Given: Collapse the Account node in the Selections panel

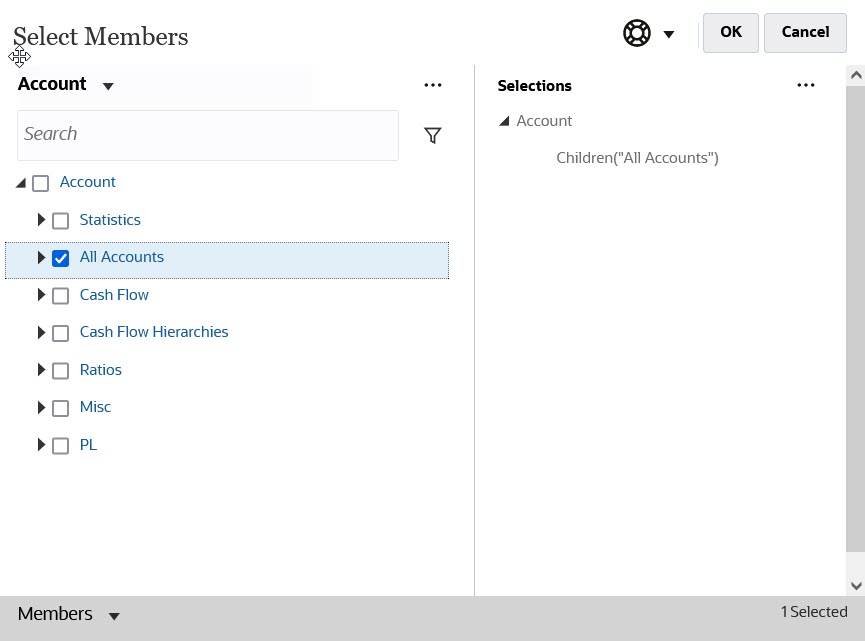Looking at the screenshot, I should coord(505,120).
